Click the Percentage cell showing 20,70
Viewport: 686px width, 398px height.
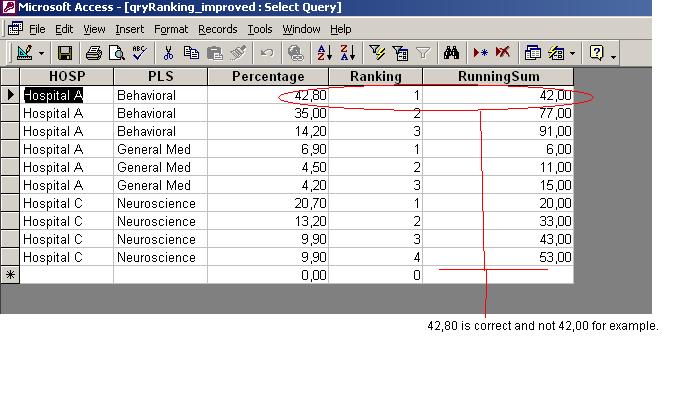[x=268, y=203]
